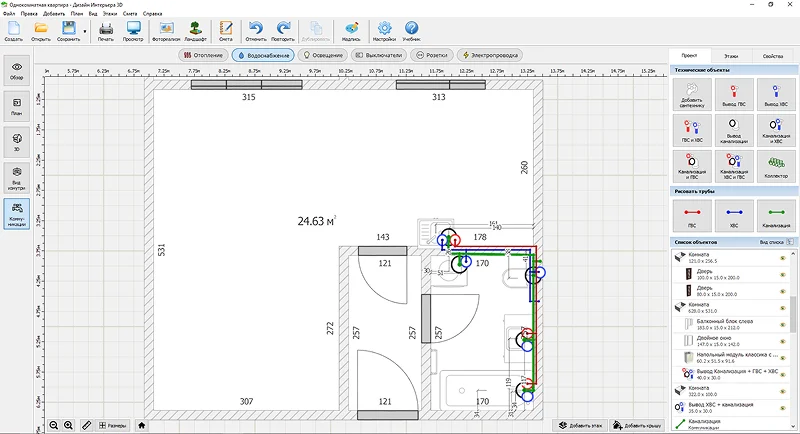The image size is (800, 434).
Task: Toggle visibility of Комната 121.0 x 256.5
Action: coord(782,258)
